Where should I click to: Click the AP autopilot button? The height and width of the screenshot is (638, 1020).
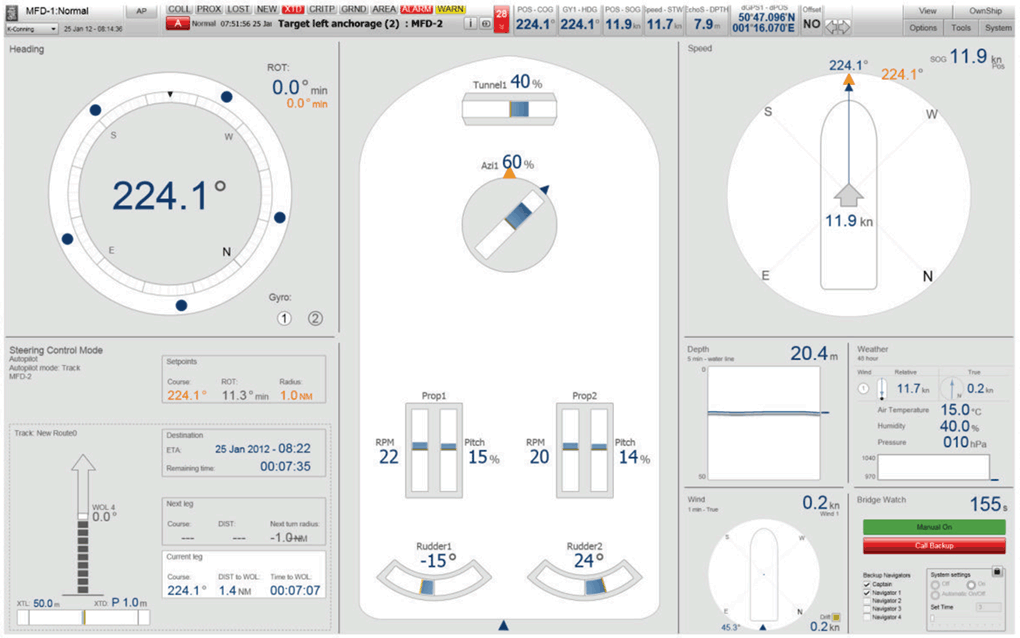pyautogui.click(x=141, y=11)
